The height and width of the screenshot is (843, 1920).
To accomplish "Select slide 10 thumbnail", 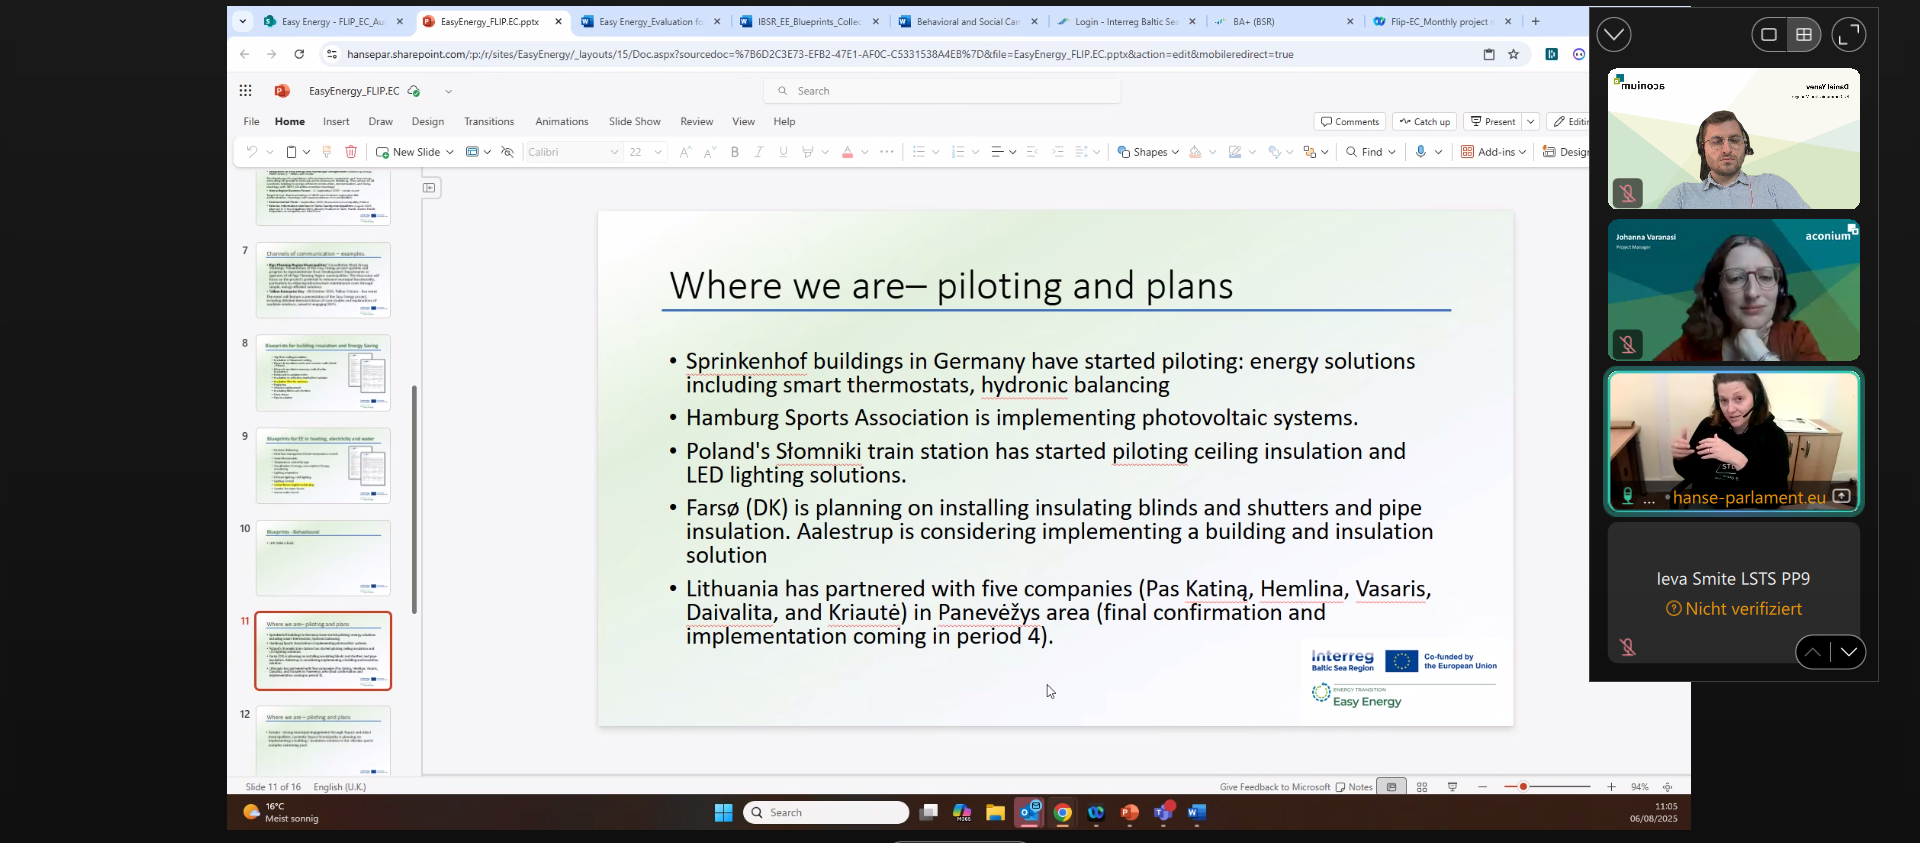I will click(323, 558).
